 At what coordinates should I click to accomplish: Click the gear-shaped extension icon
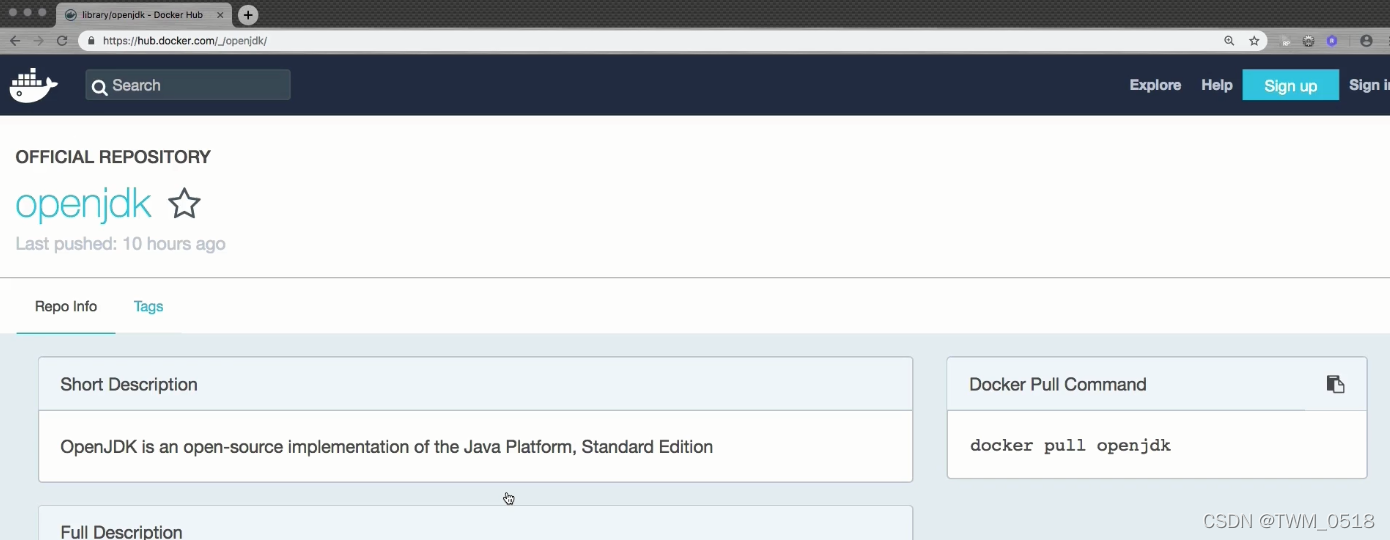pos(1308,41)
